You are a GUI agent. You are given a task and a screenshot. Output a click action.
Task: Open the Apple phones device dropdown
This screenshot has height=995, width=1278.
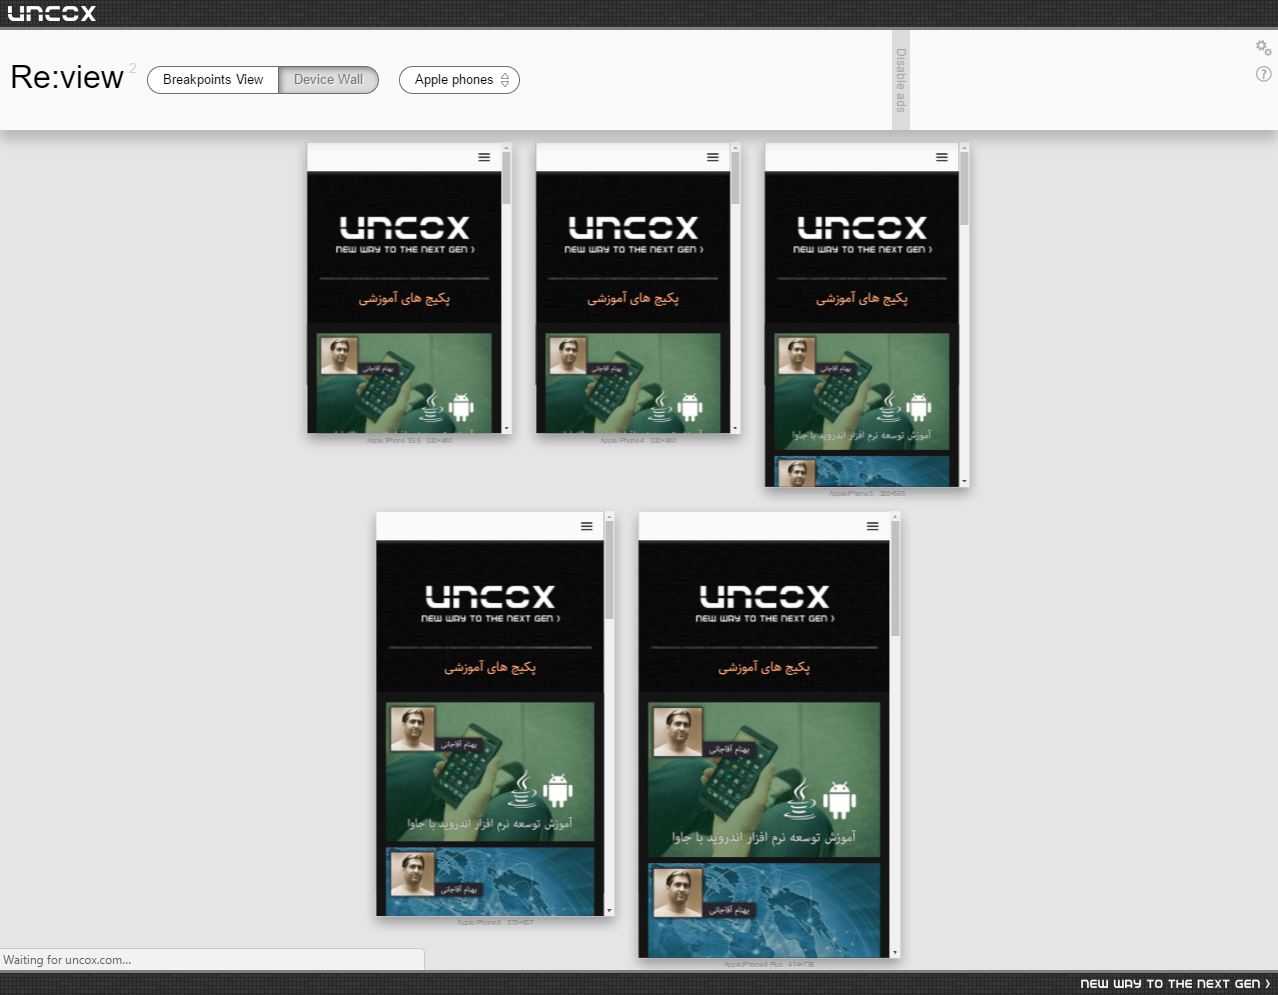click(459, 80)
